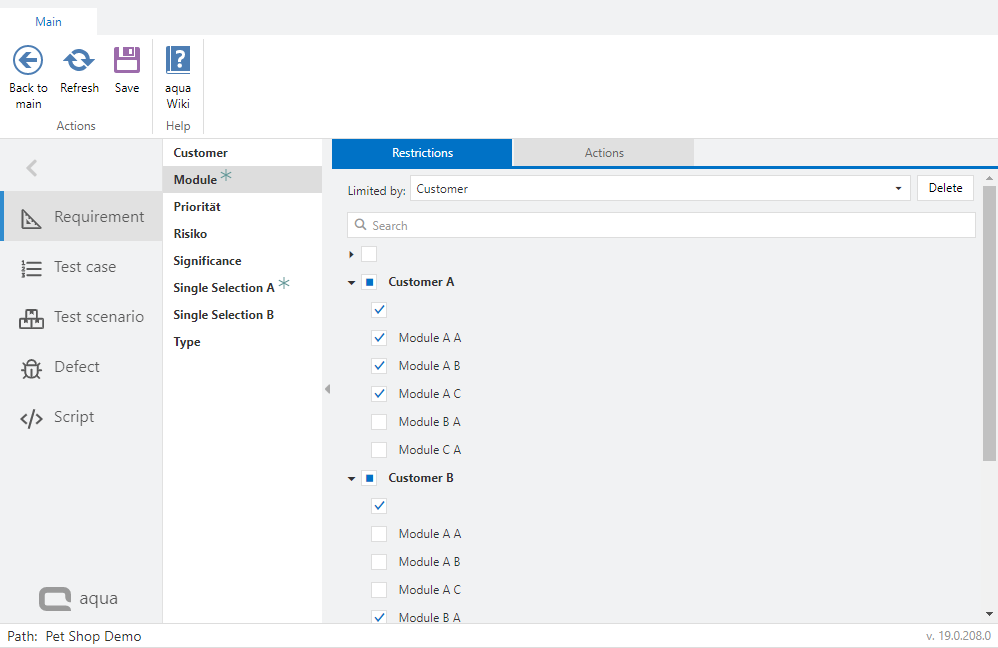Open the Test scenario icon
This screenshot has width=998, height=648.
tap(31, 317)
